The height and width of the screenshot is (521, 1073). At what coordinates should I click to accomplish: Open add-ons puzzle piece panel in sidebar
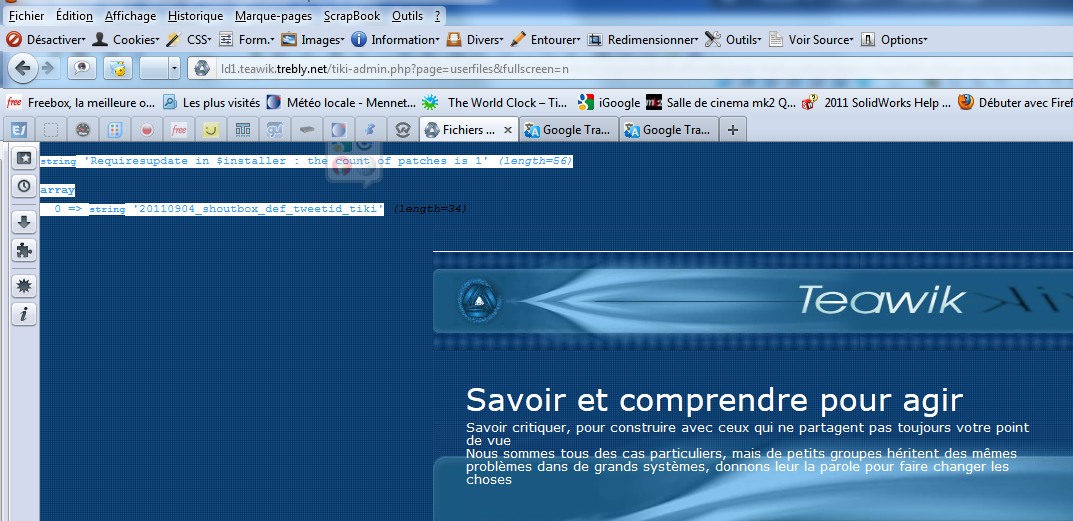(x=24, y=251)
